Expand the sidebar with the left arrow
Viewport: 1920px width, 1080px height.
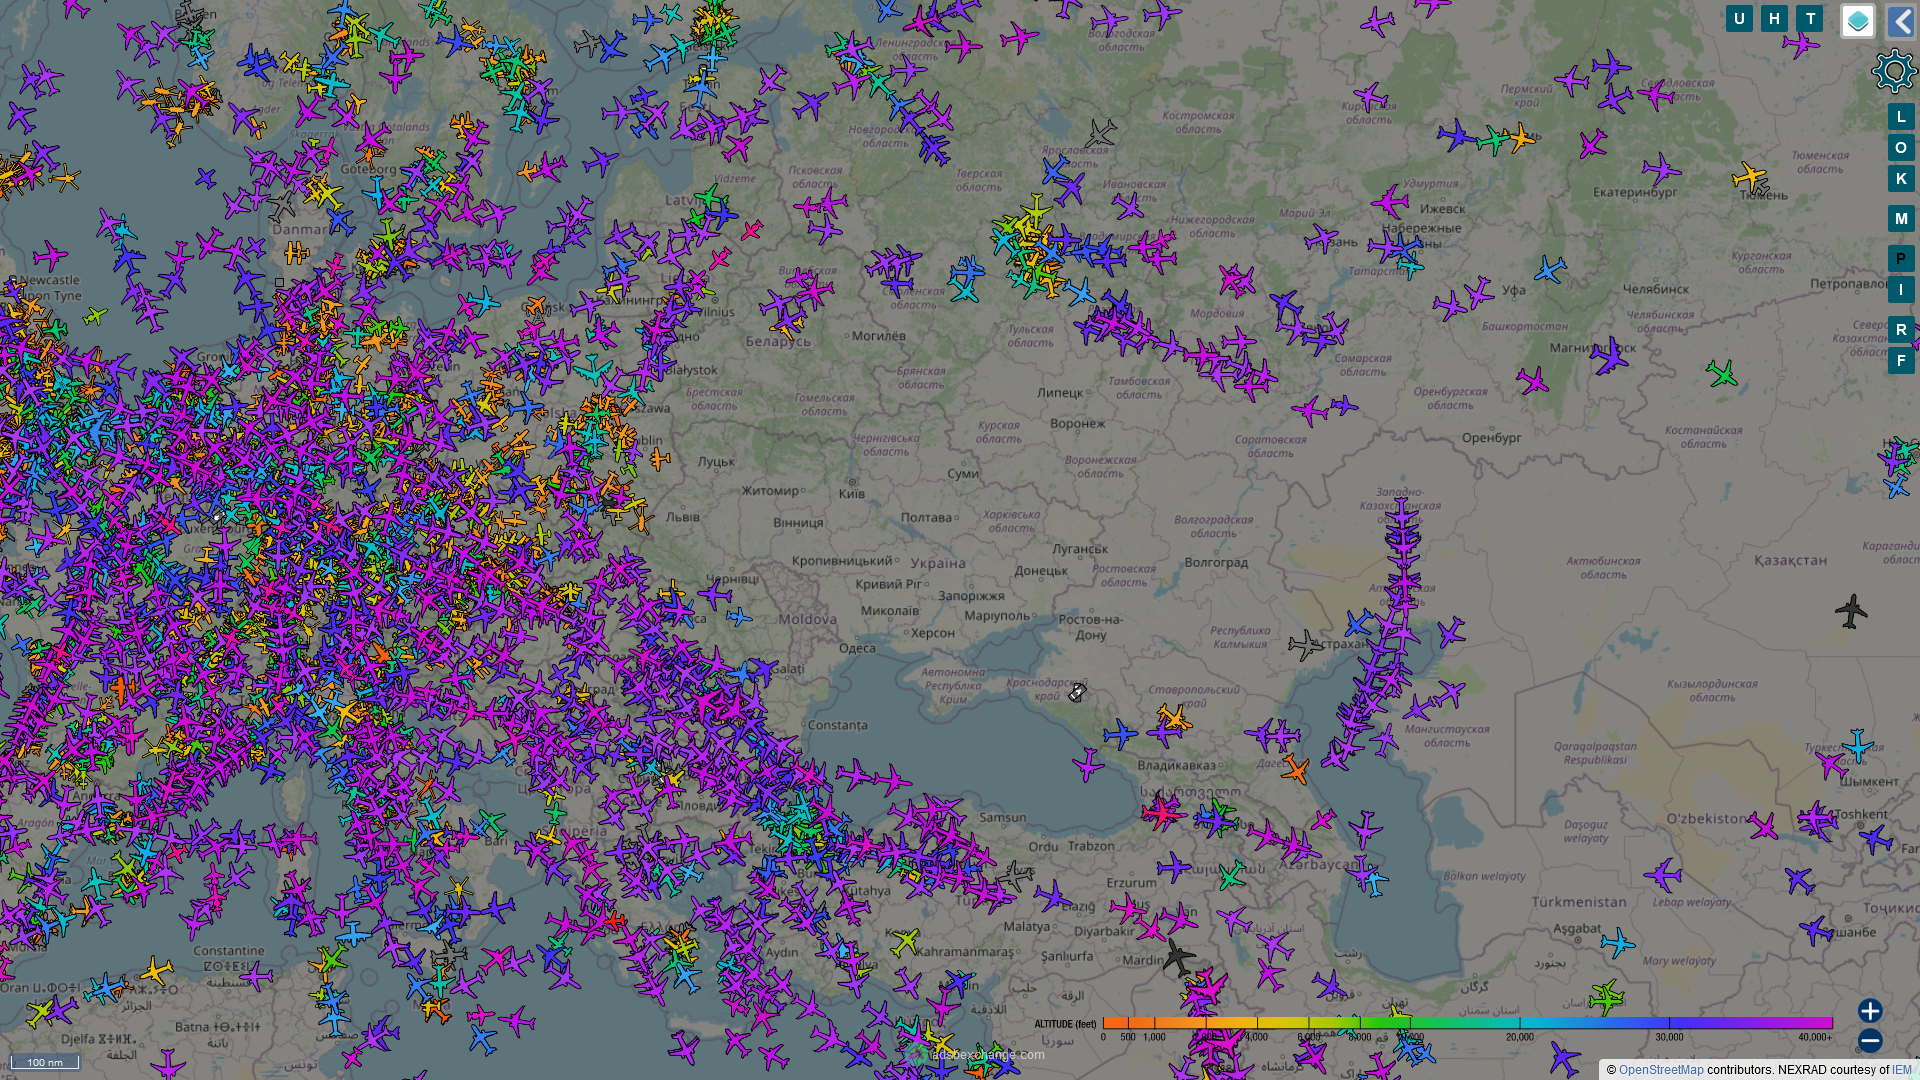(x=1901, y=21)
